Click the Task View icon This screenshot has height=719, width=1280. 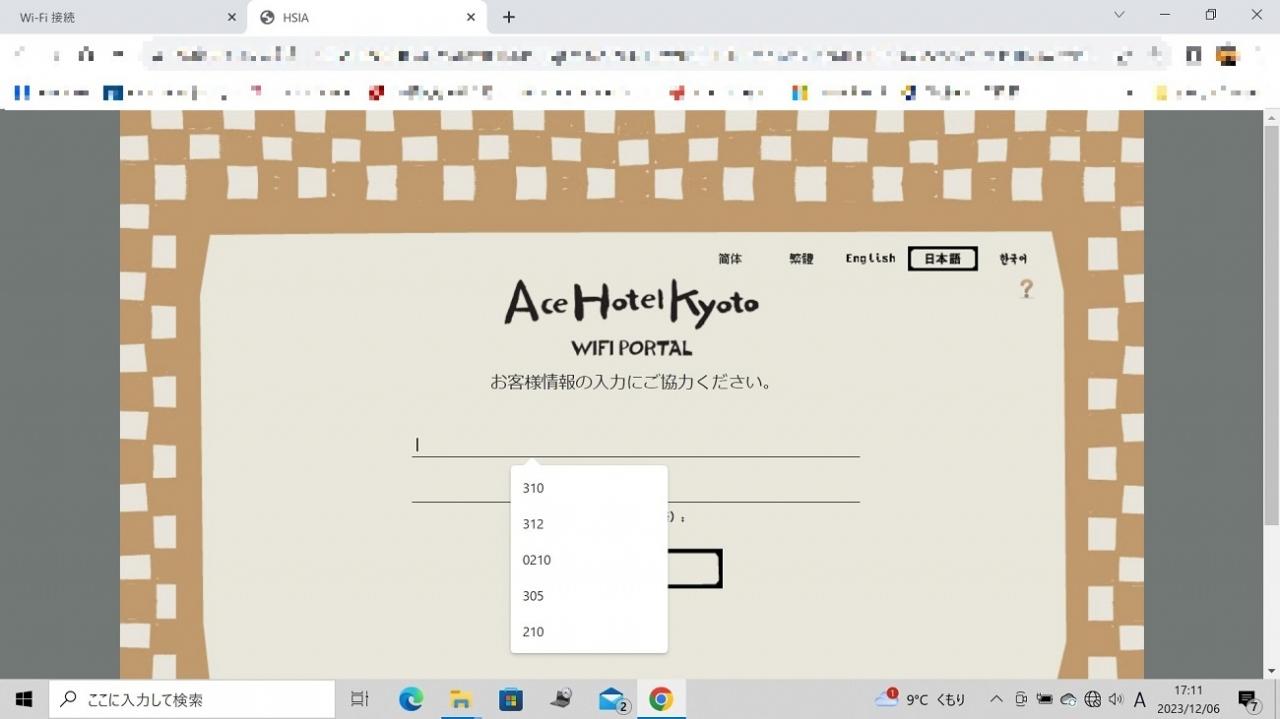pyautogui.click(x=360, y=699)
